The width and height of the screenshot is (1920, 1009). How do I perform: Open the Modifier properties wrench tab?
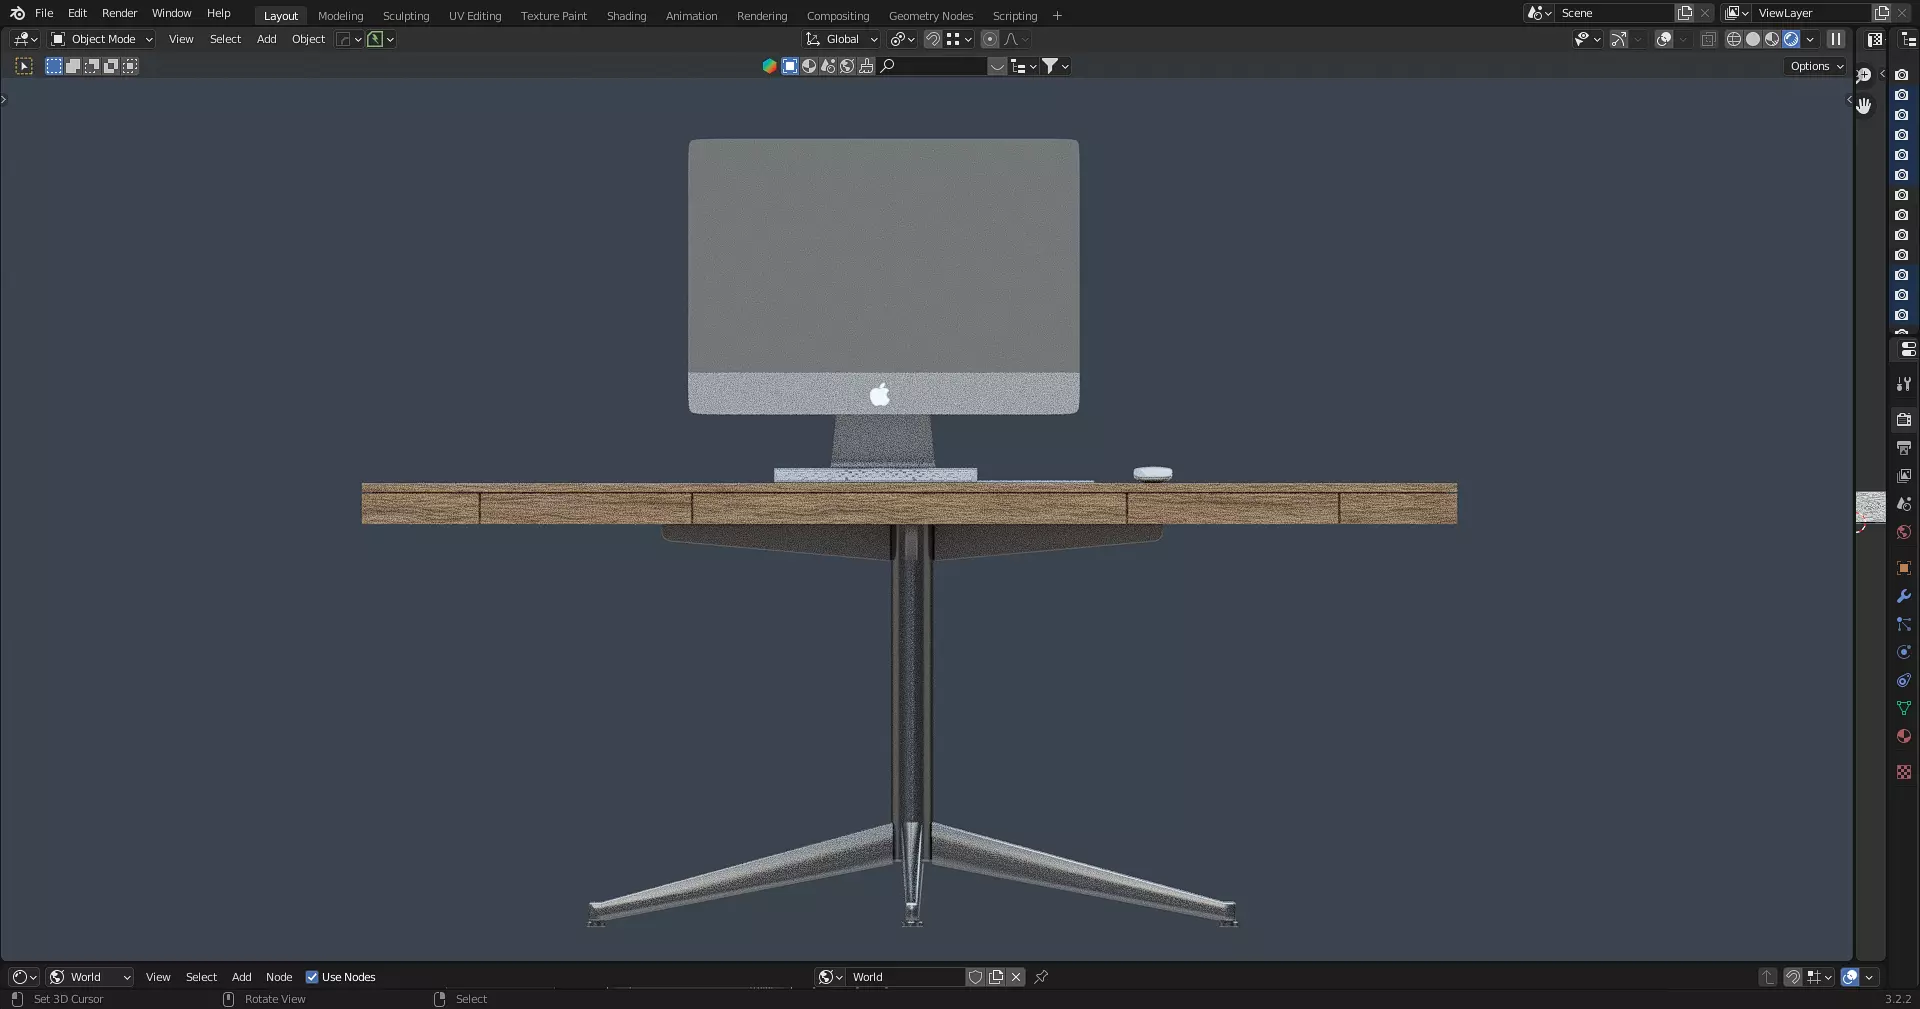(x=1904, y=596)
